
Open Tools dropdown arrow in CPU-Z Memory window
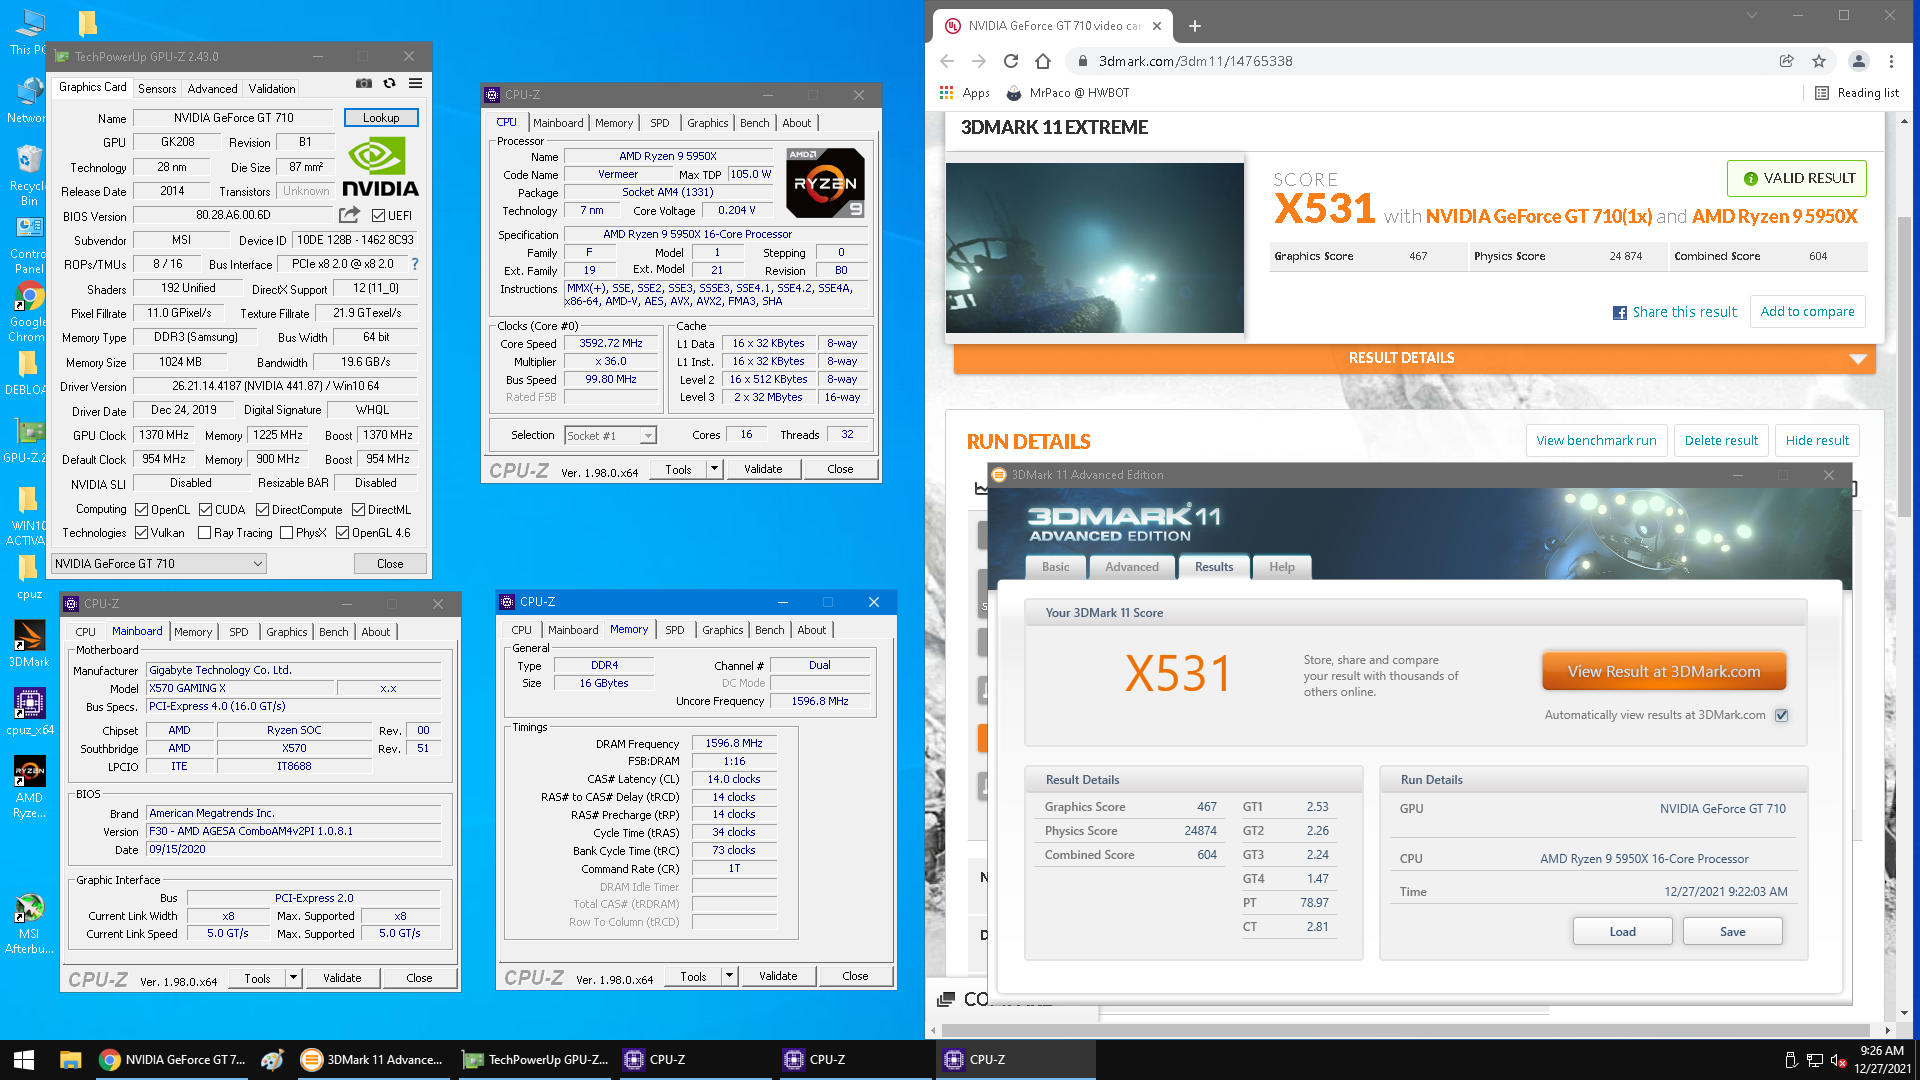(x=729, y=976)
